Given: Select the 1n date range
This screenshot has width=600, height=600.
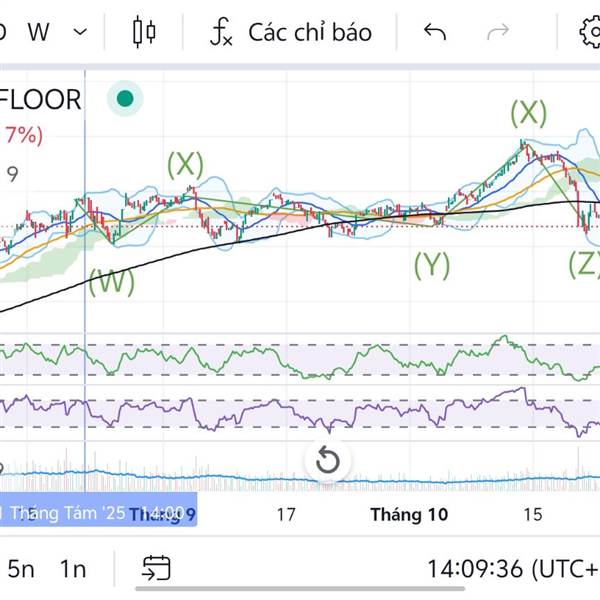Looking at the screenshot, I should [73, 569].
